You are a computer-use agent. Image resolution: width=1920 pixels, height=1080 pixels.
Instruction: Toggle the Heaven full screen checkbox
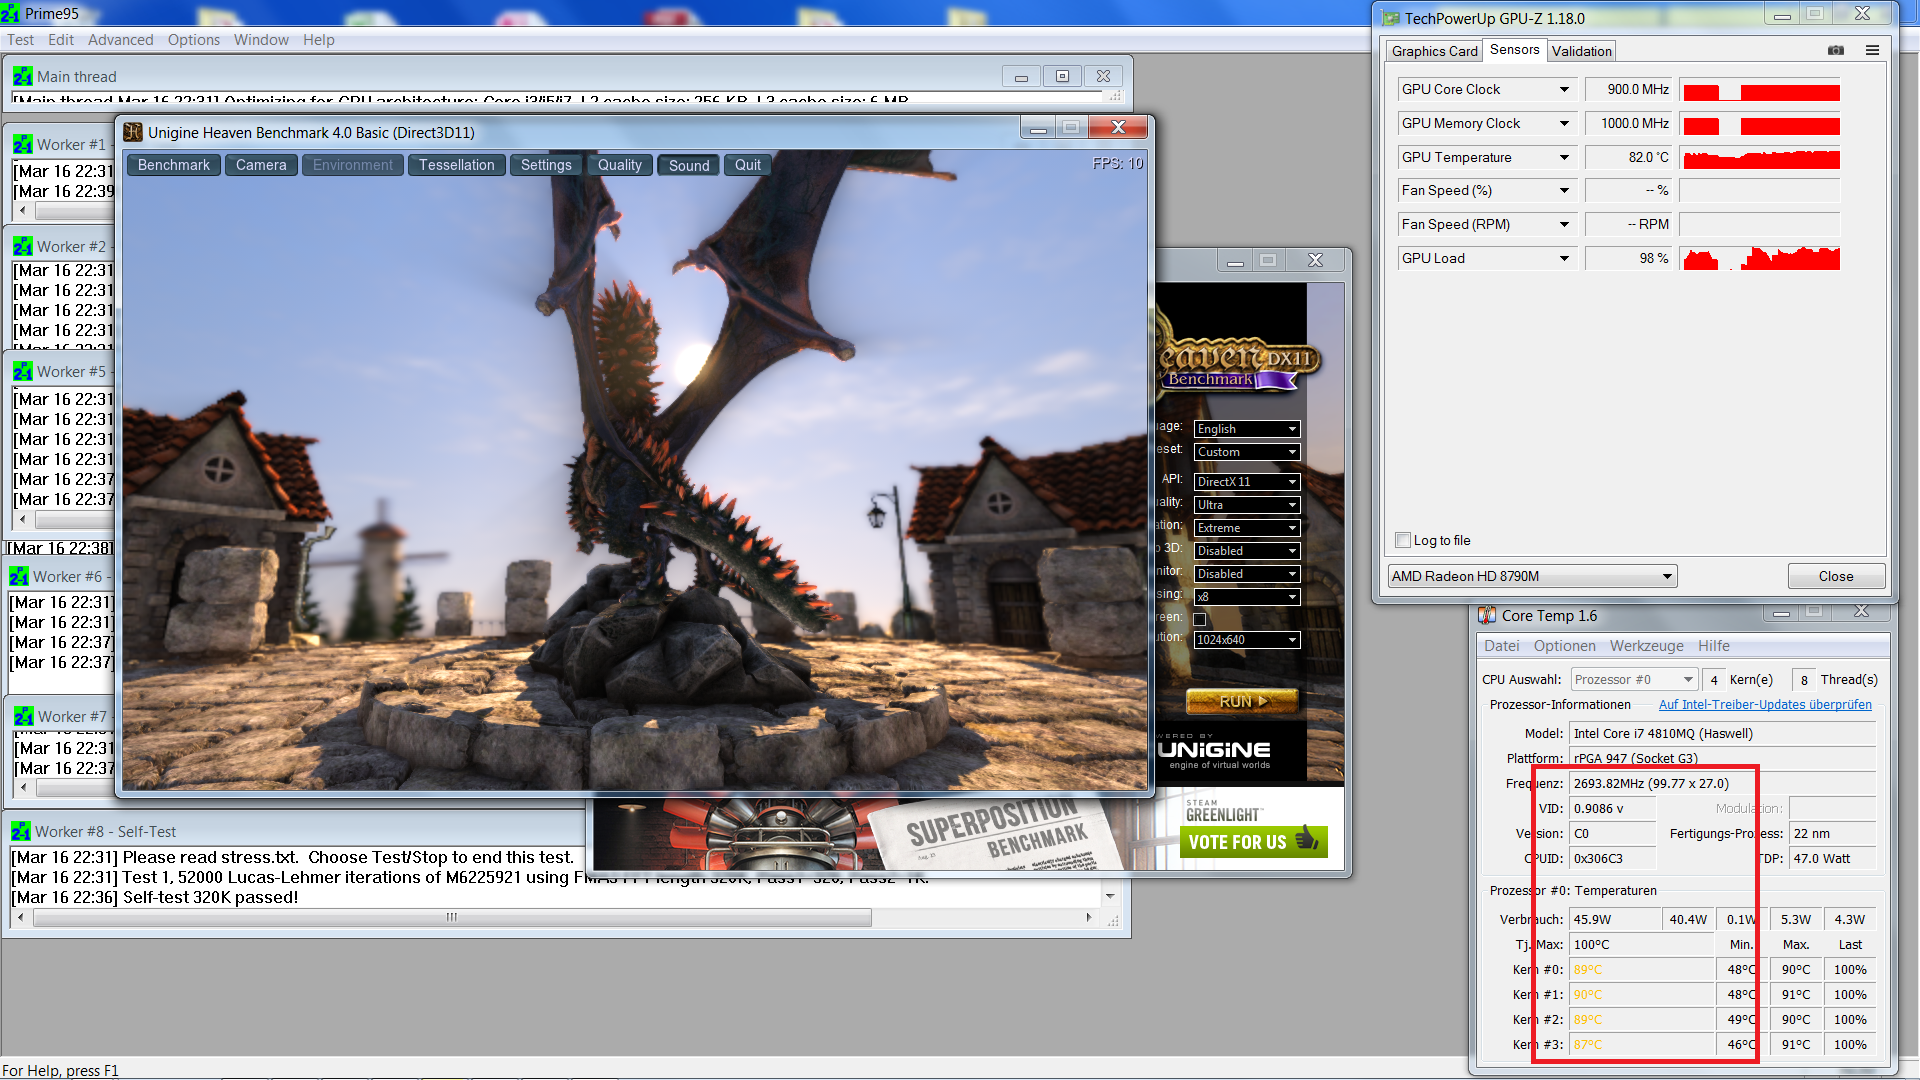point(1200,619)
